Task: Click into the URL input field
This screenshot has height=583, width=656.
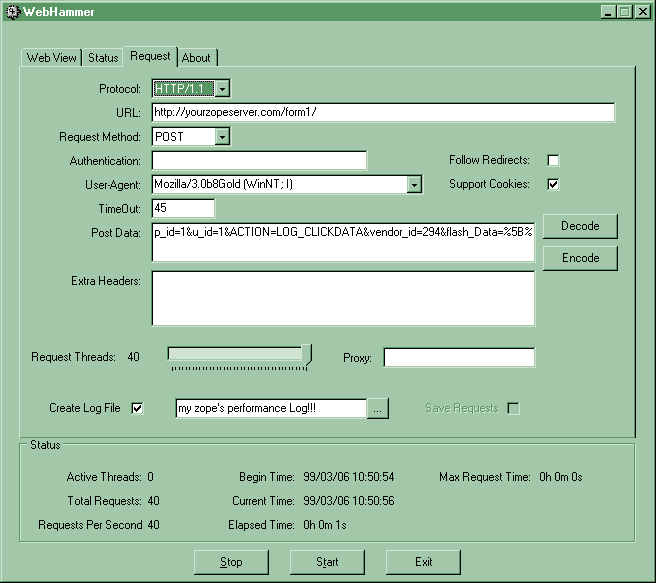Action: (383, 112)
